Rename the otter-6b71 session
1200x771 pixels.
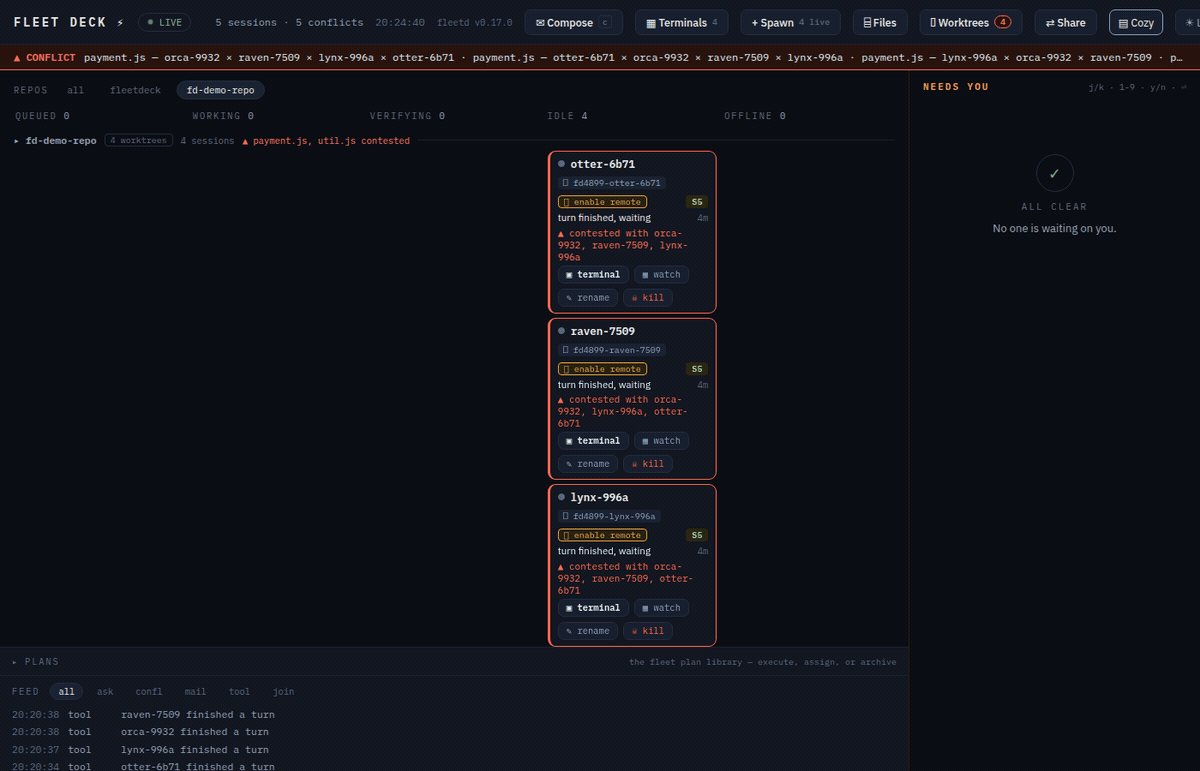587,297
